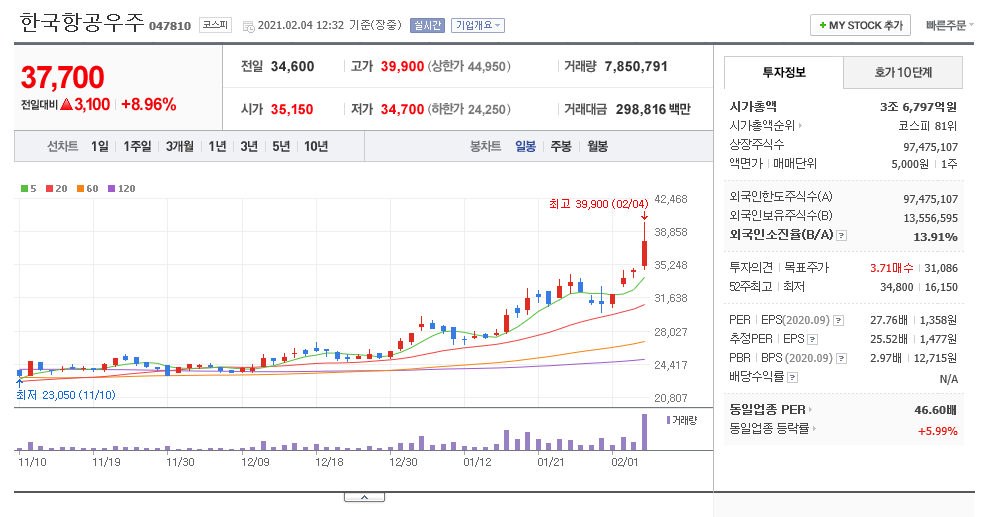Click the 시가총액 value 3조 6,797억원

(918, 106)
